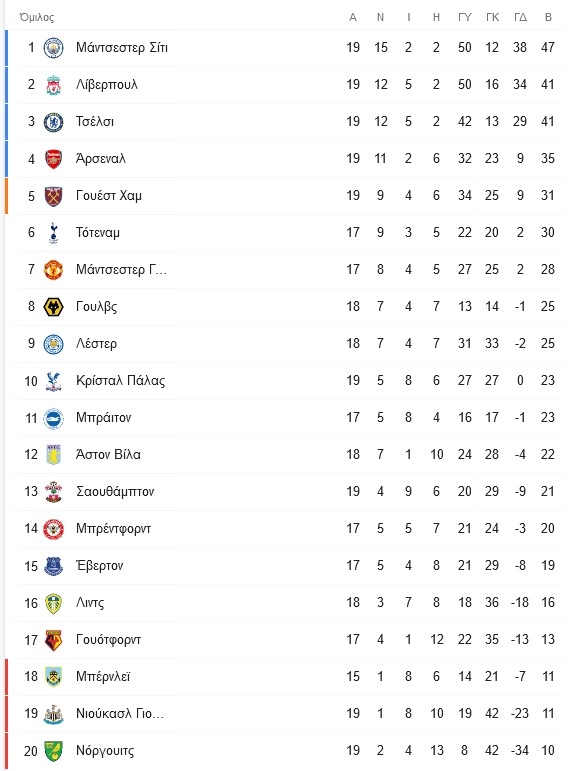The image size is (569, 771).
Task: Select the Άστον Βίλα row
Action: pyautogui.click(x=285, y=455)
